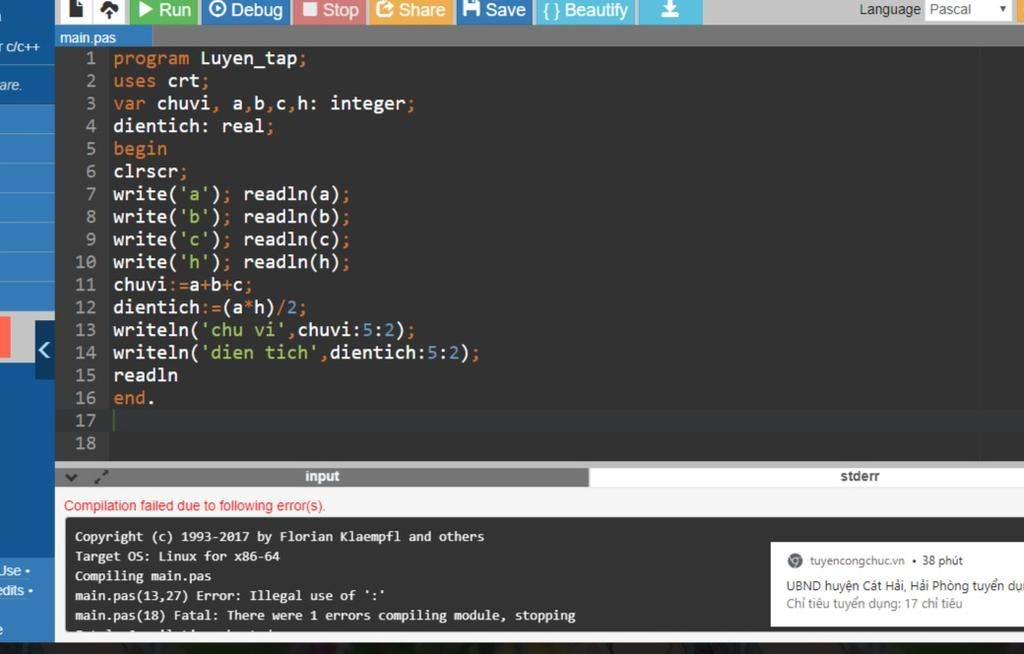Image resolution: width=1024 pixels, height=654 pixels.
Task: Save the project
Action: click(x=494, y=10)
